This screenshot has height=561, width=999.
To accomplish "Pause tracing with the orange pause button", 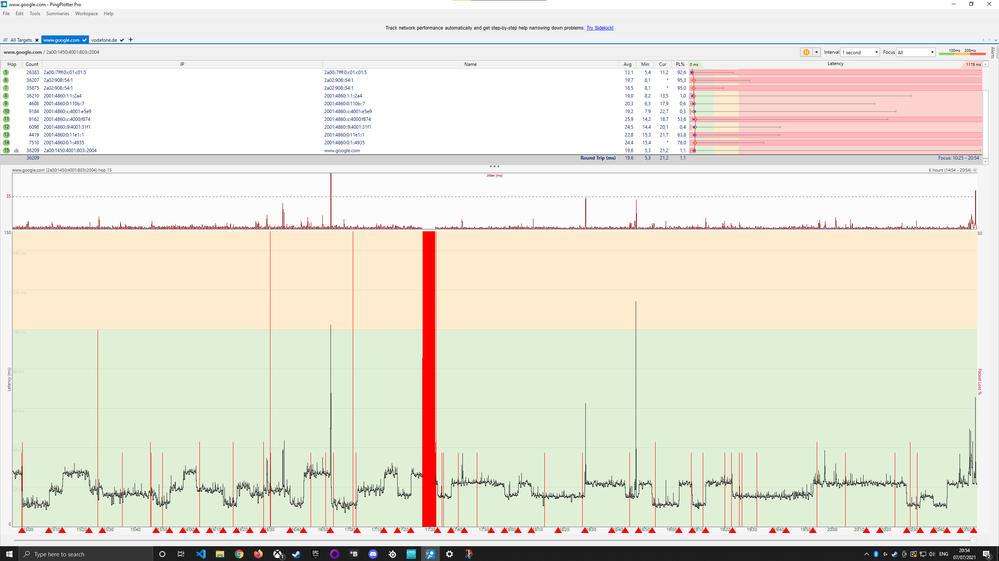I will click(x=806, y=52).
